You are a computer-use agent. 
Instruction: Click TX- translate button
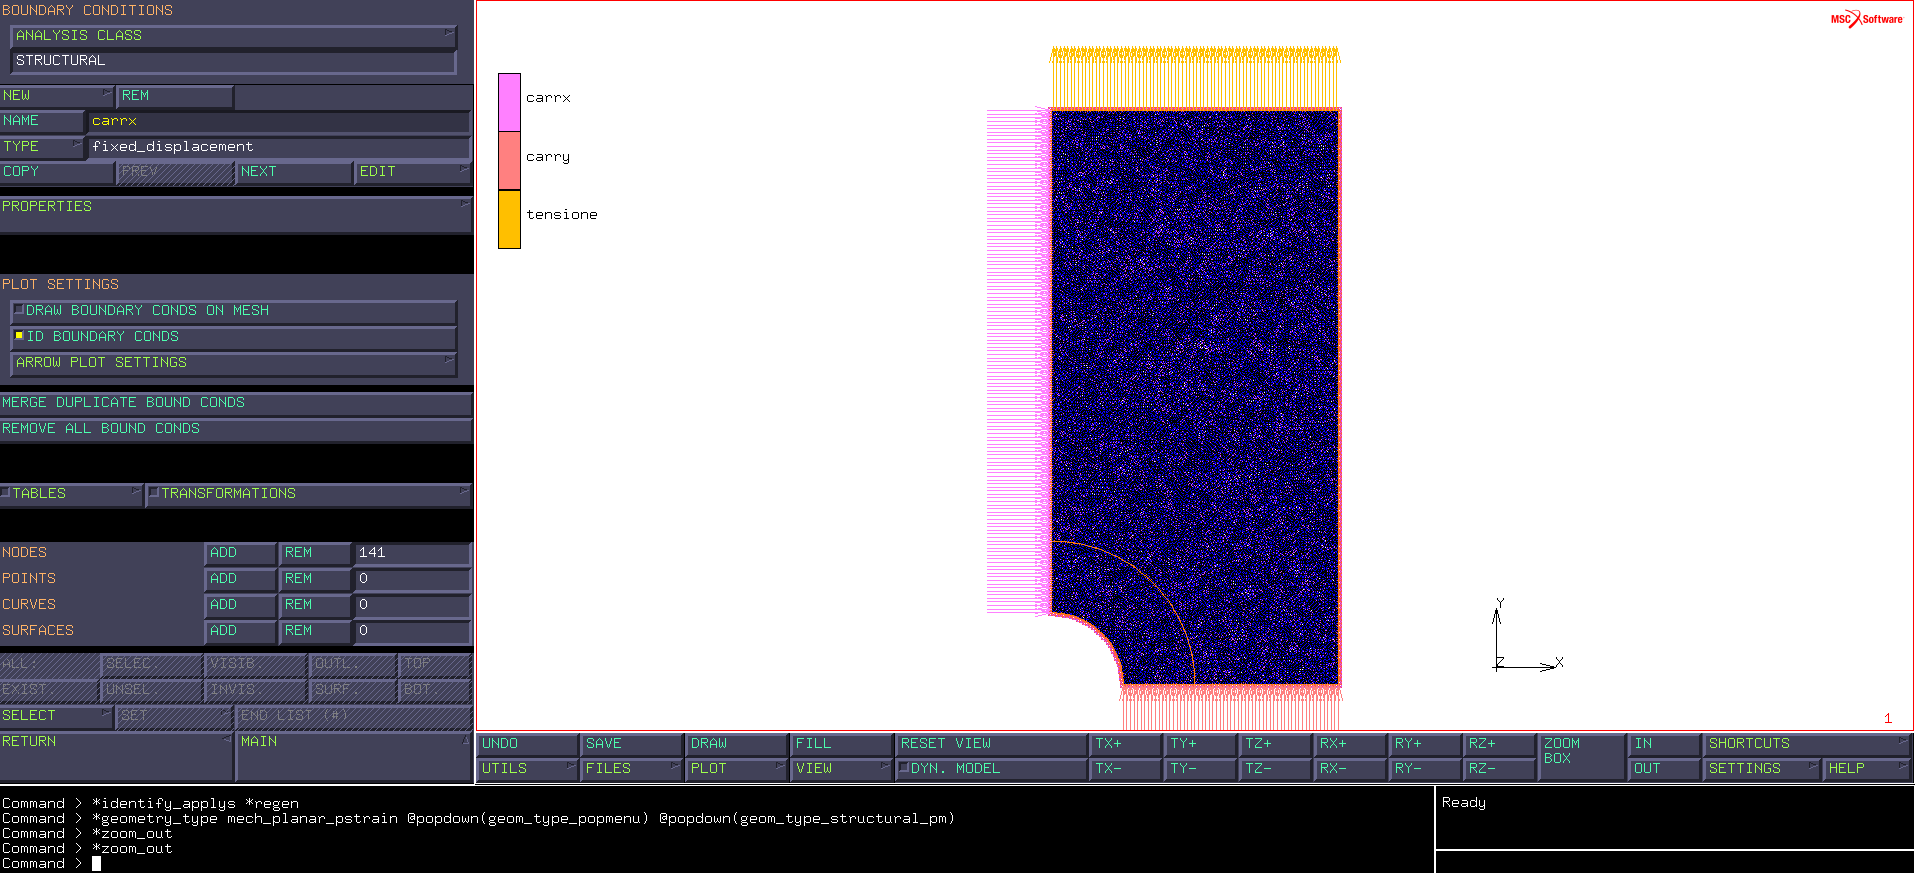pyautogui.click(x=1127, y=769)
